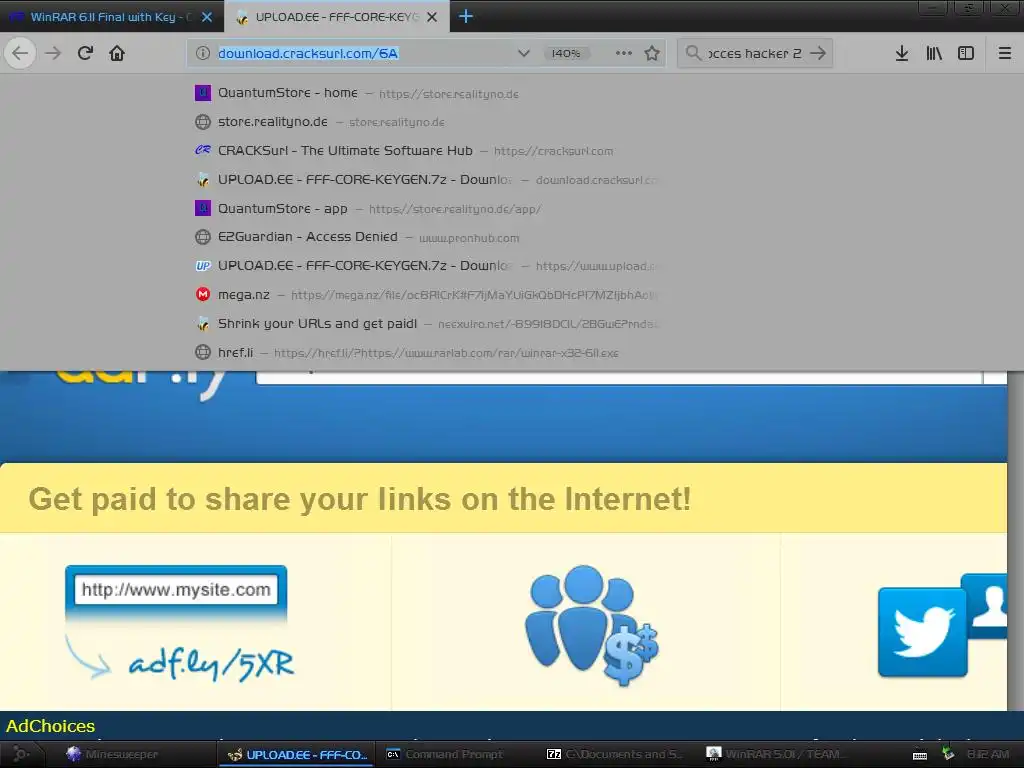Image resolution: width=1024 pixels, height=768 pixels.
Task: Switch to UPLOAD.EE taskbar item
Action: point(297,754)
